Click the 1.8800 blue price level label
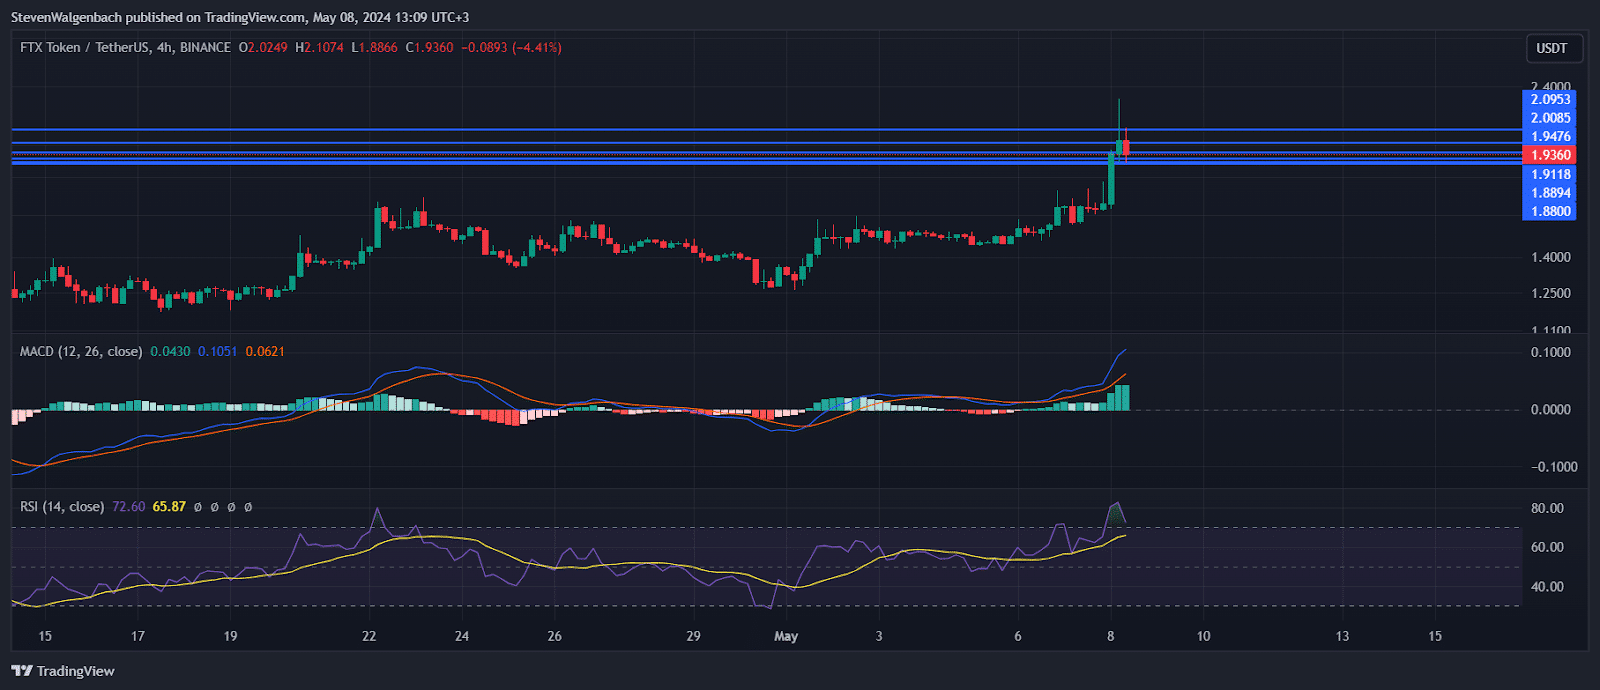The height and width of the screenshot is (690, 1600). [1550, 211]
